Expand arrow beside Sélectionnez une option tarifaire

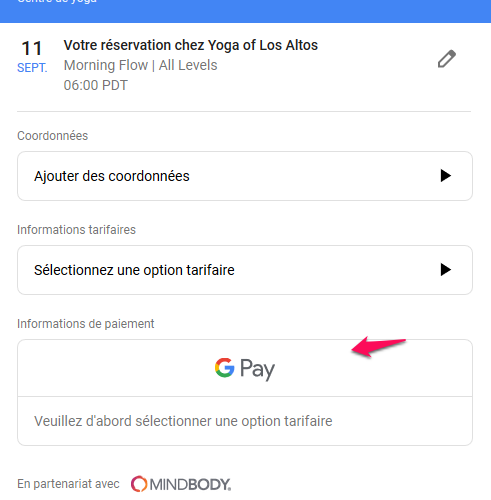445,270
